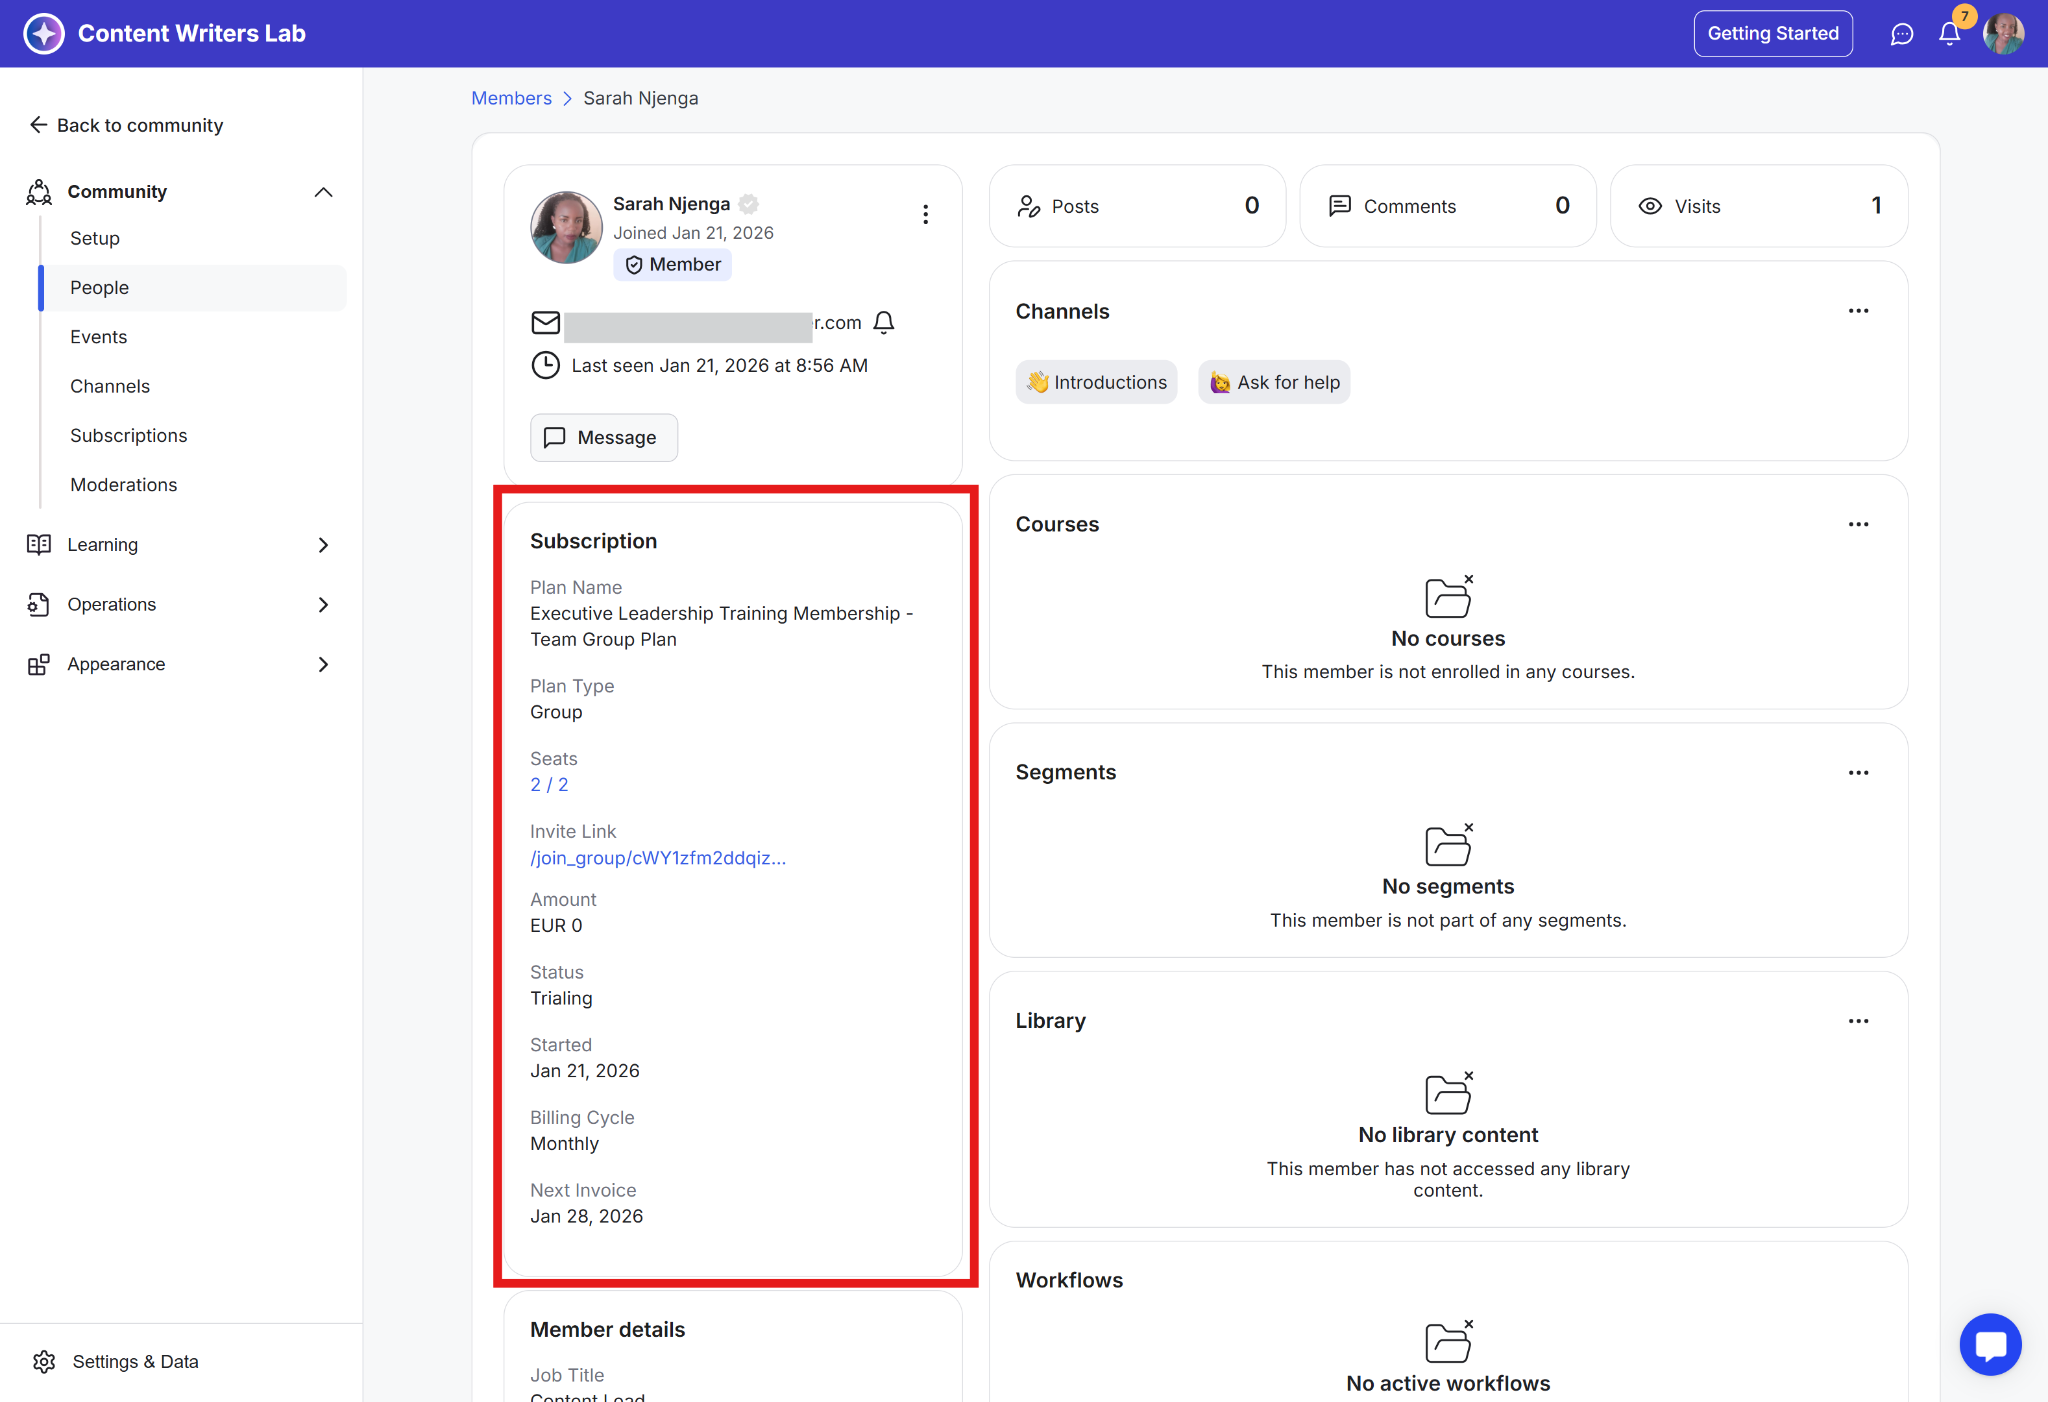Open the Segments card ellipsis menu

[x=1858, y=772]
